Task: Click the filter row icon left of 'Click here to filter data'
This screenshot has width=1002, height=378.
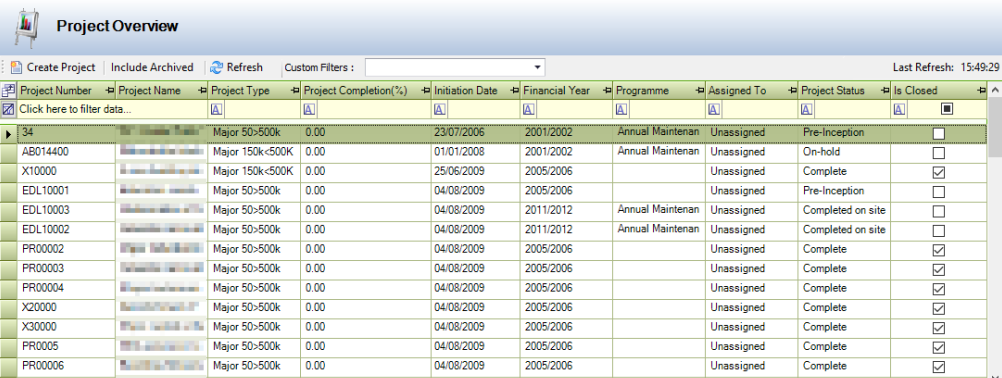Action: coord(9,109)
